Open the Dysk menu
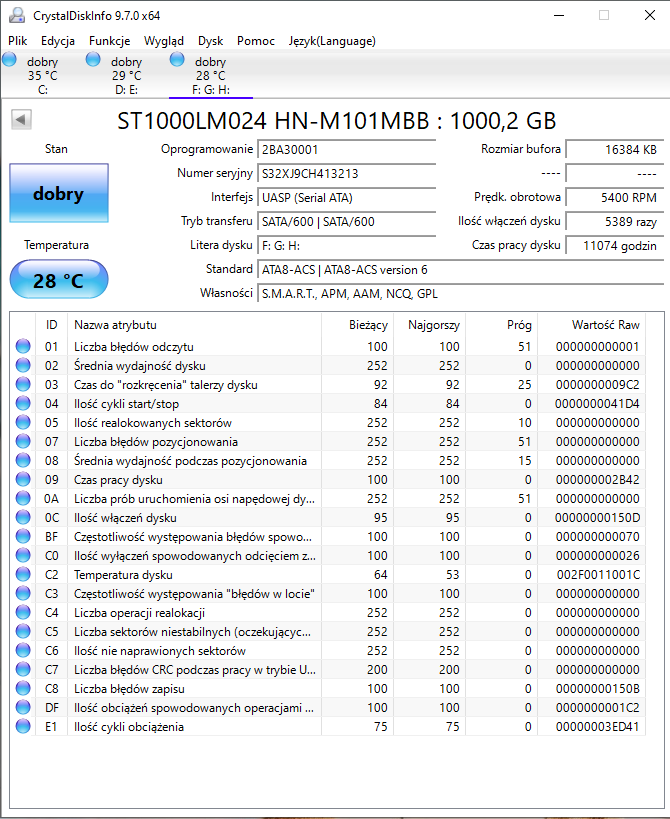The image size is (670, 819). 210,41
